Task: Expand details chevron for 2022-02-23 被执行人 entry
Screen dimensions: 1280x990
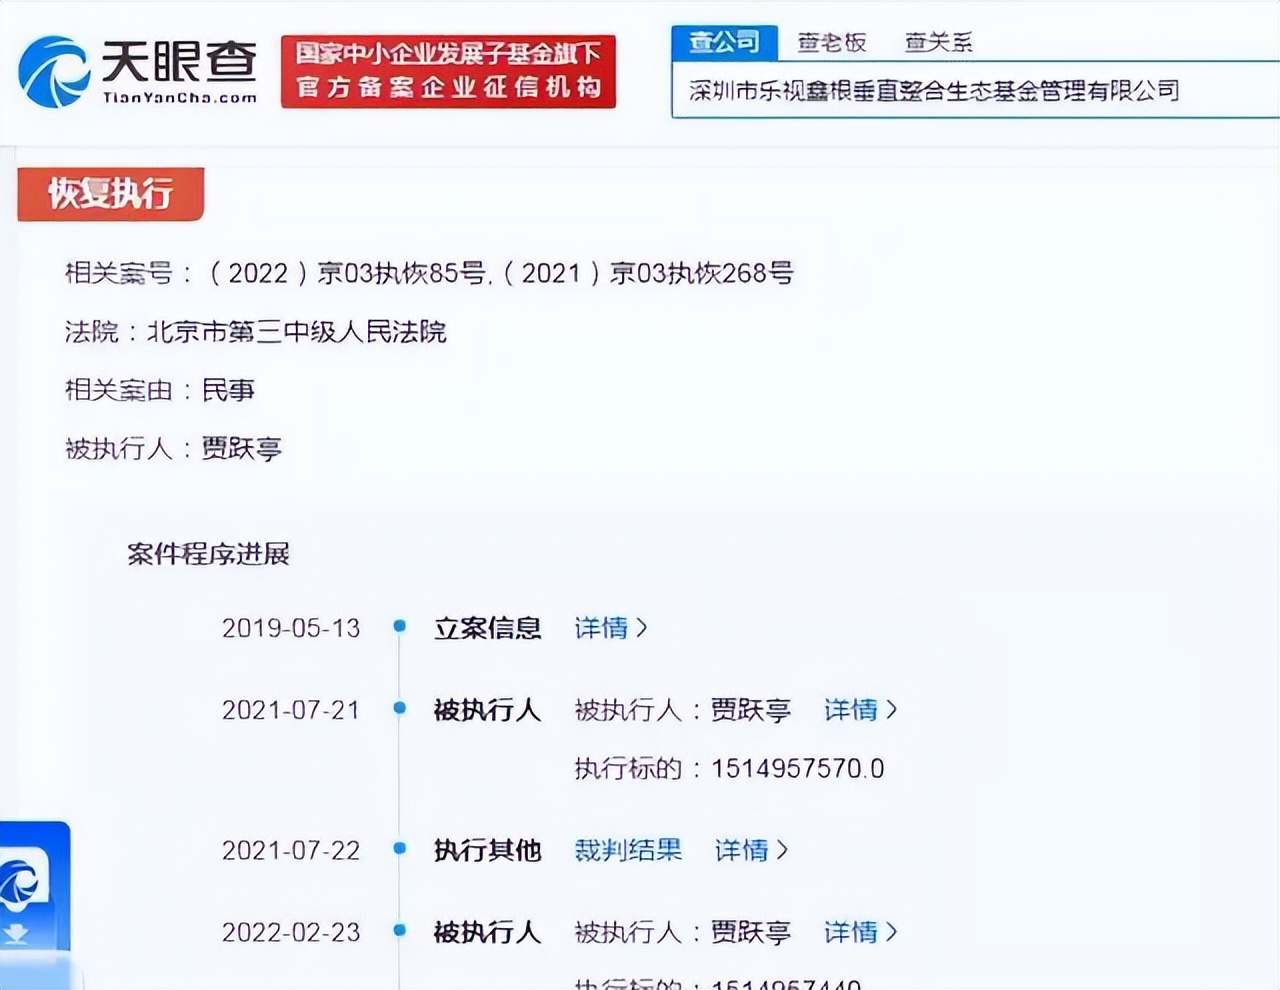Action: [x=893, y=931]
